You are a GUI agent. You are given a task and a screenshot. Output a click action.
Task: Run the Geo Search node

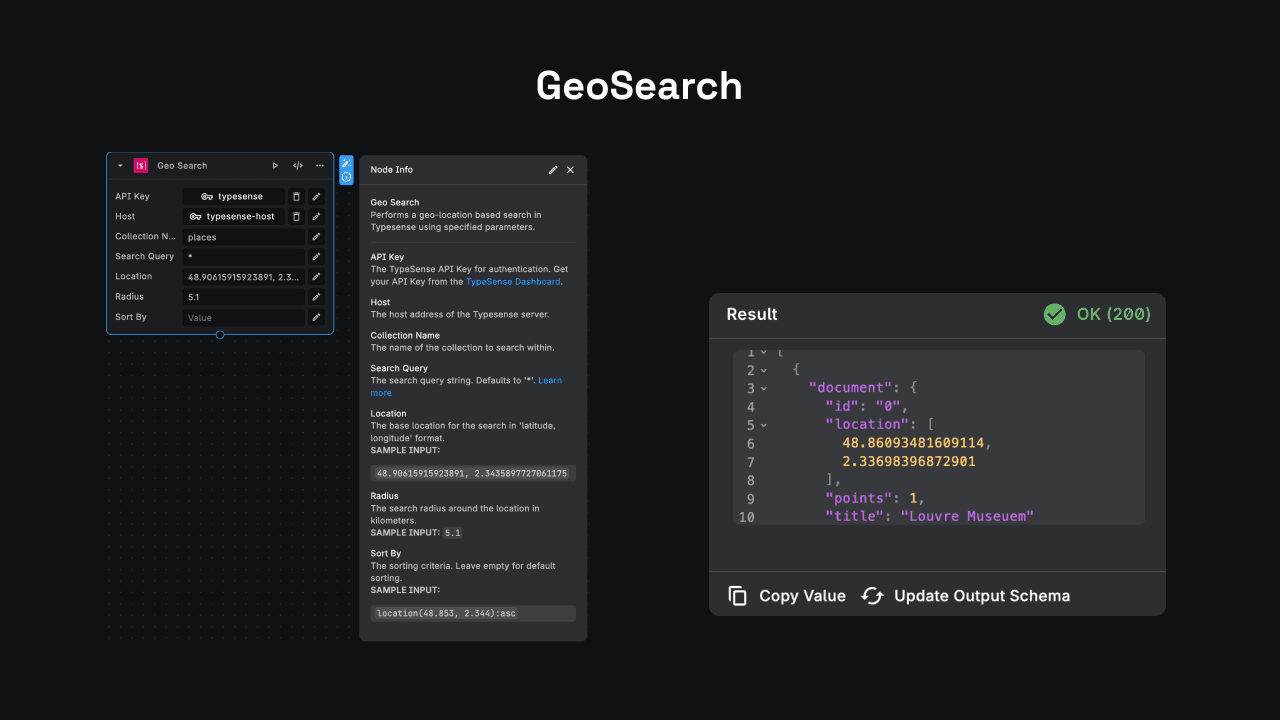point(275,166)
